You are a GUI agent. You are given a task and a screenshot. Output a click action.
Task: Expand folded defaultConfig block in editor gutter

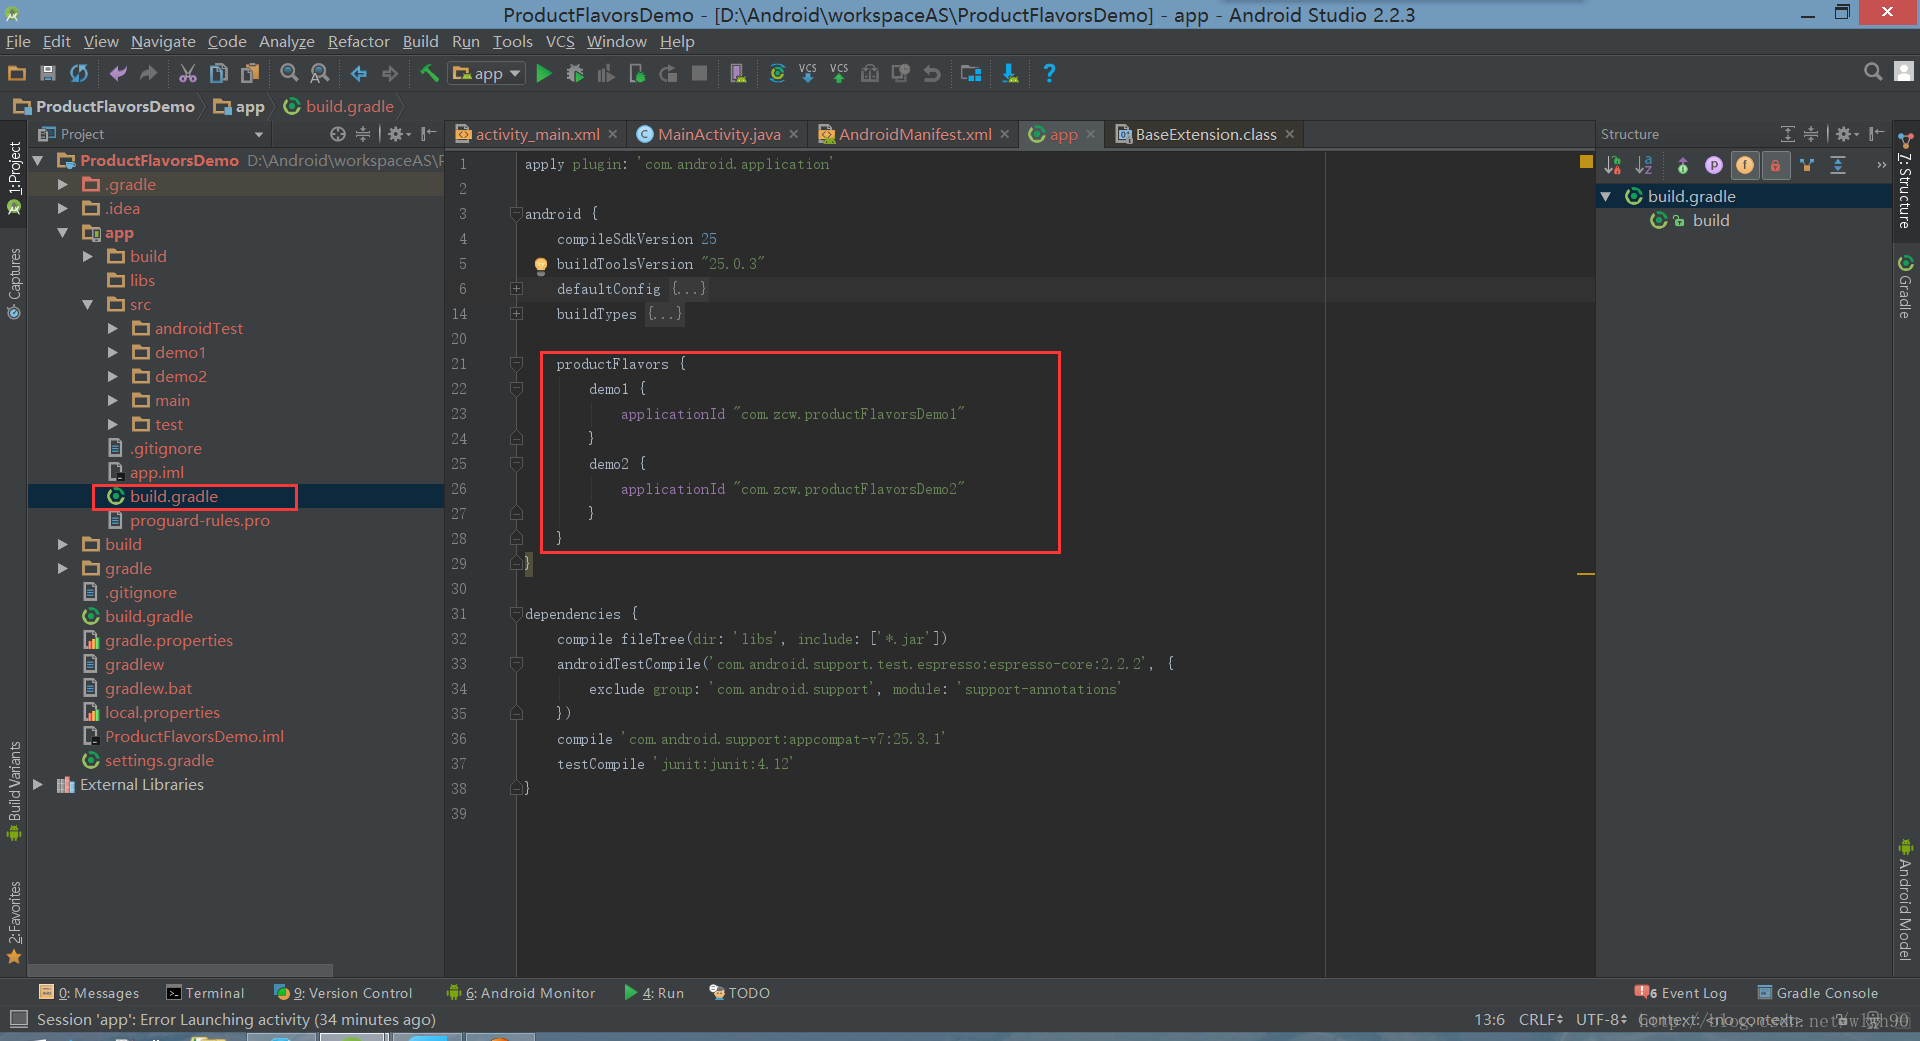[516, 289]
